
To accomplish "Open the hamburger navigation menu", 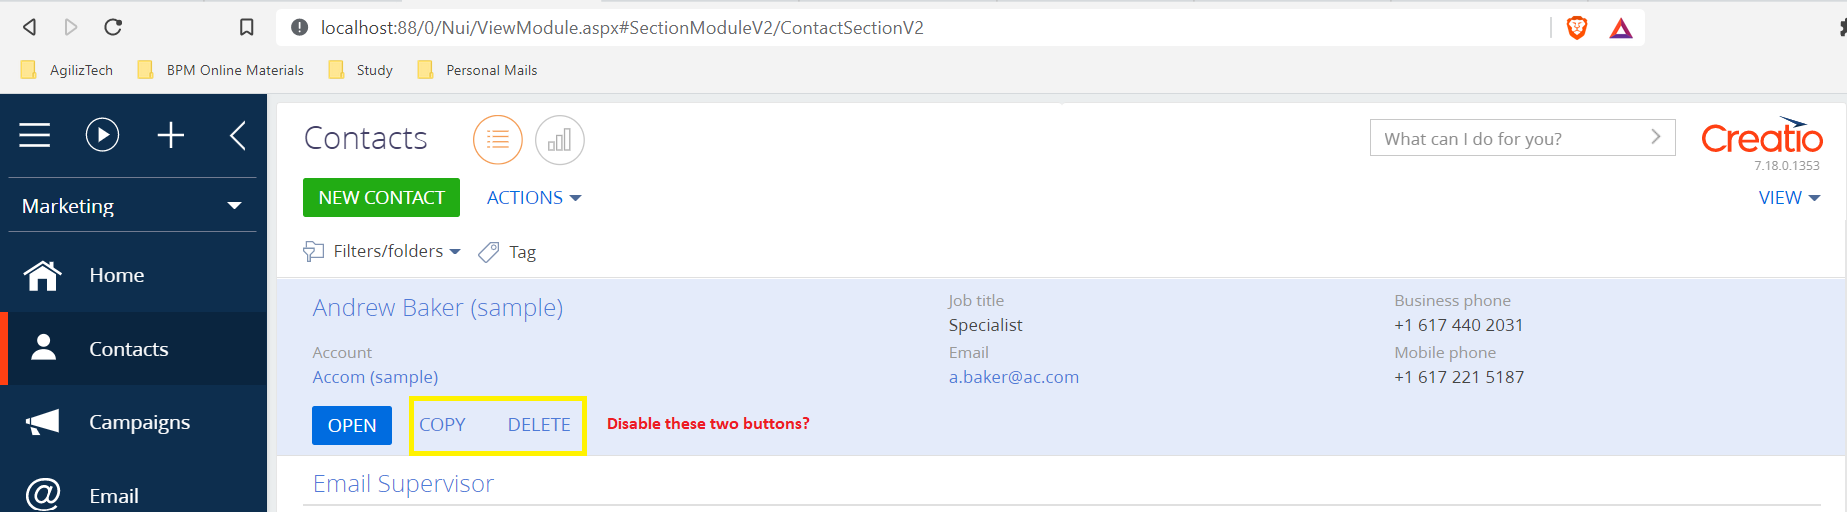I will tap(34, 135).
